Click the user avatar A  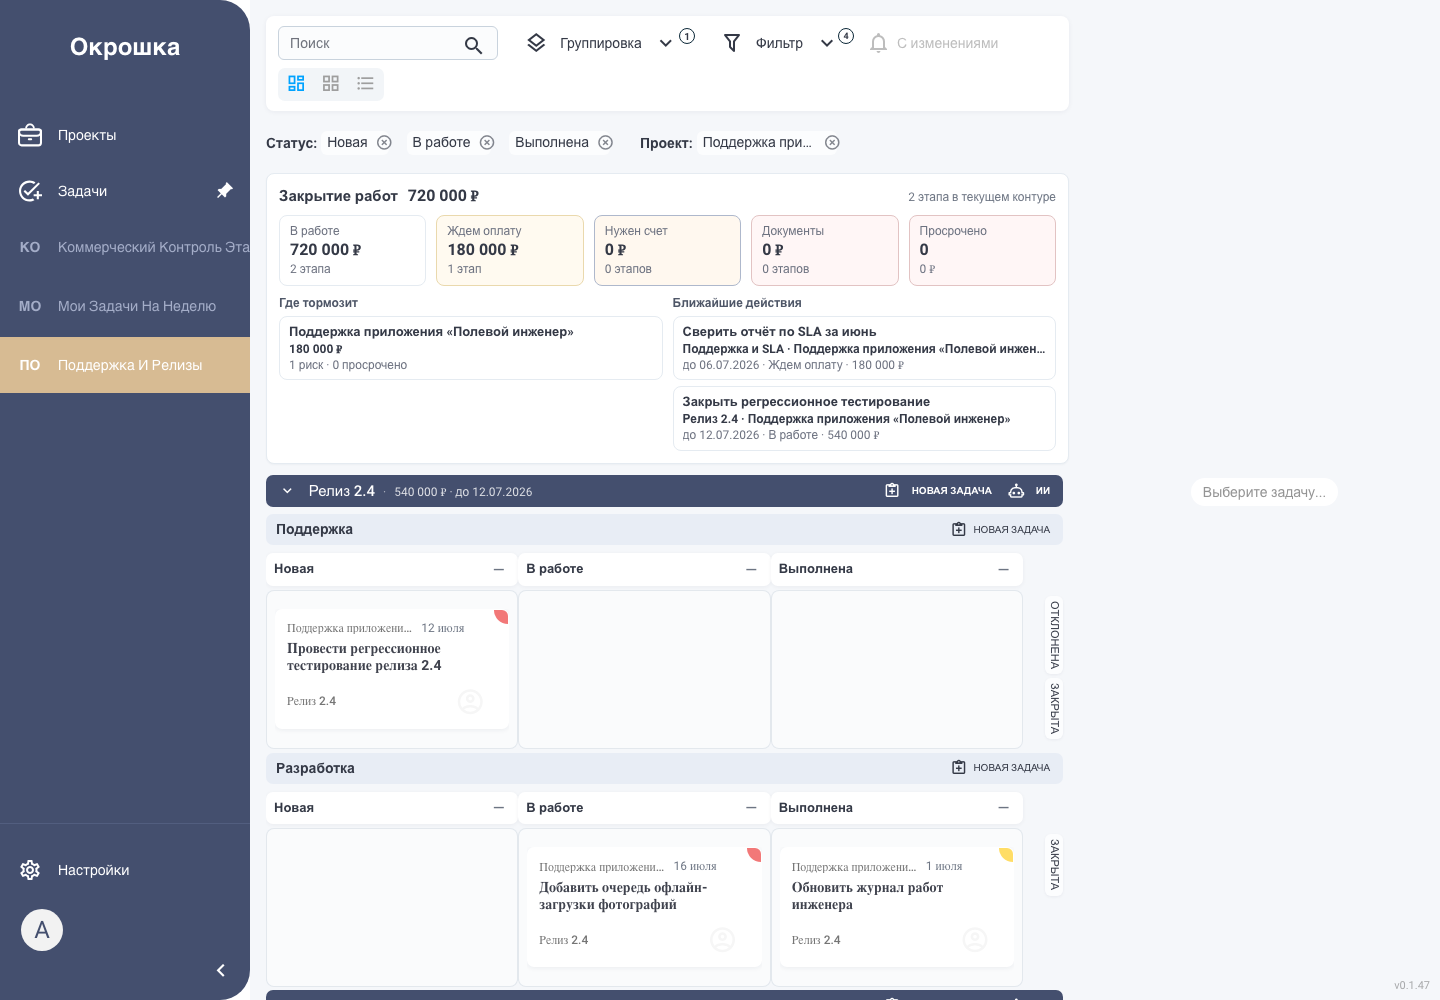tap(42, 930)
